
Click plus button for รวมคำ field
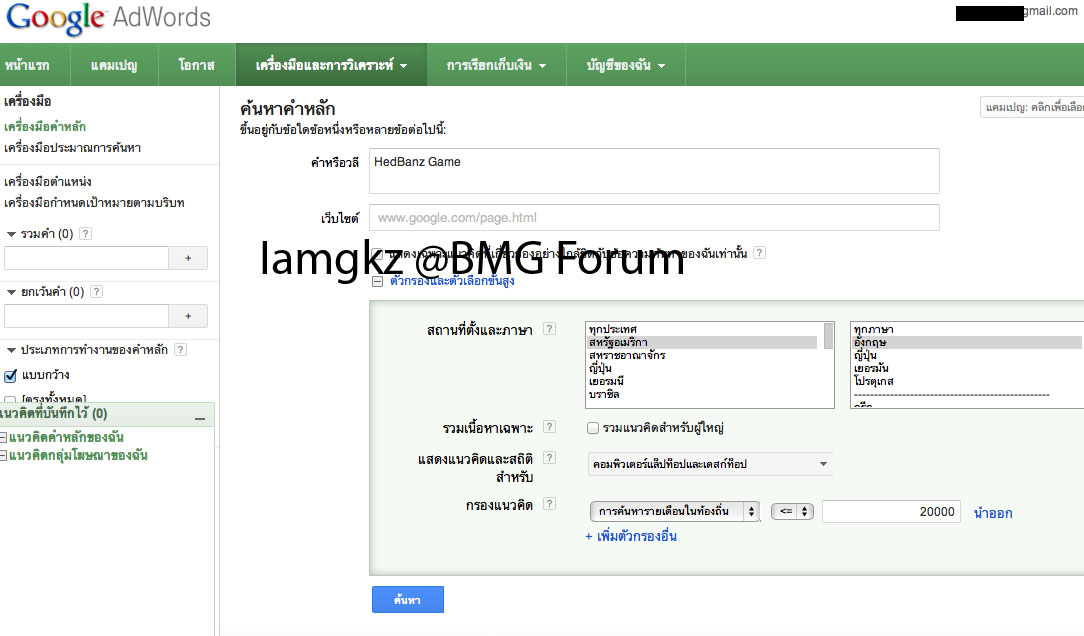pos(188,258)
